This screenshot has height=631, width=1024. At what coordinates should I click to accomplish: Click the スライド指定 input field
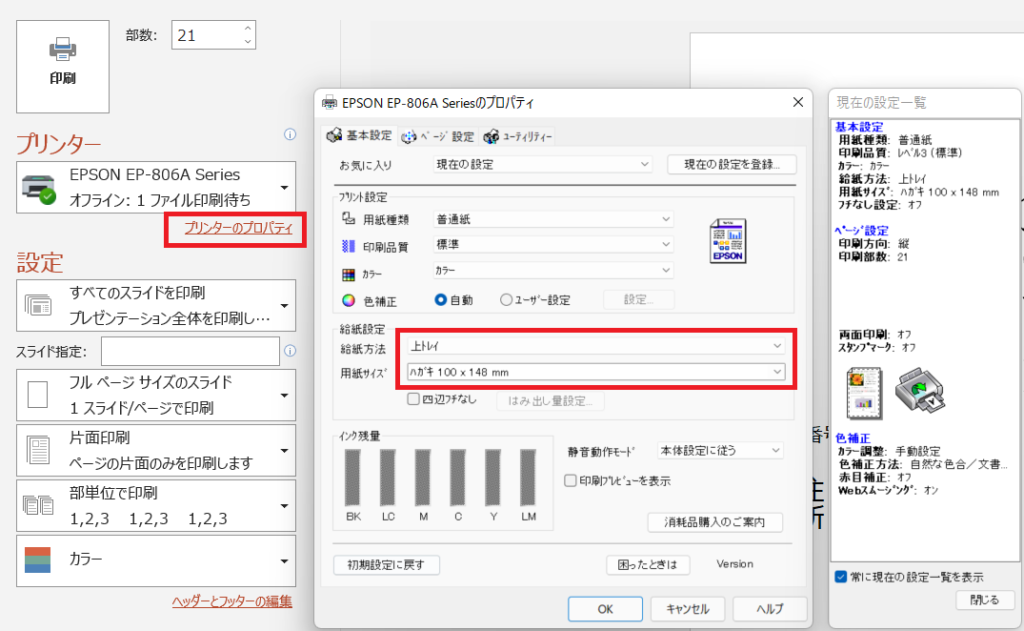(x=190, y=351)
